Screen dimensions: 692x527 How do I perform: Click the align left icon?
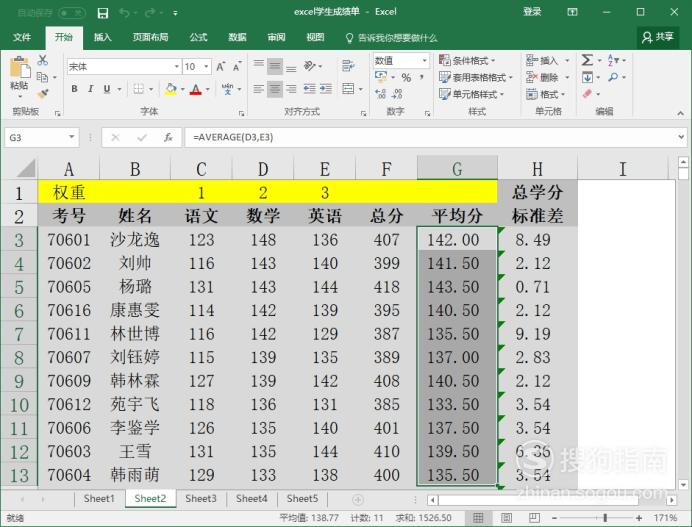259,89
